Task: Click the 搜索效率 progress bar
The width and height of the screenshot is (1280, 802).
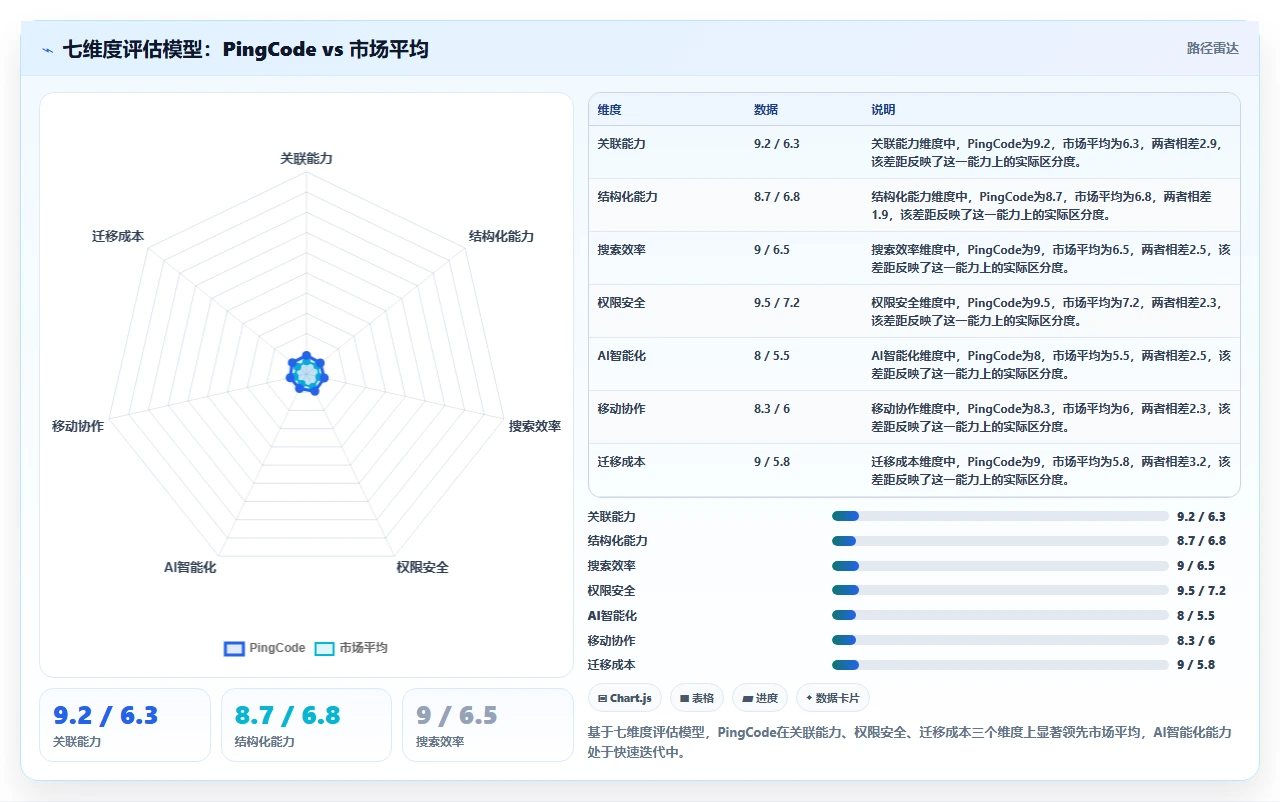Action: [1000, 566]
